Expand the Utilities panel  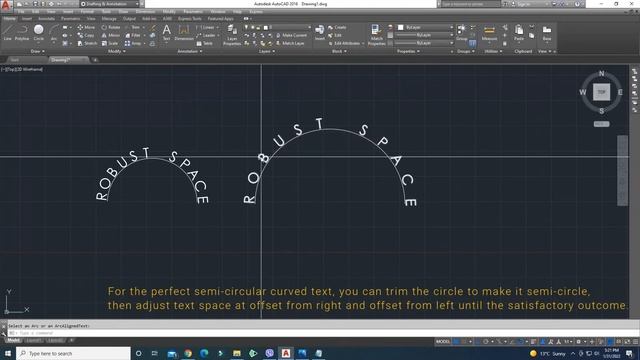coord(493,51)
